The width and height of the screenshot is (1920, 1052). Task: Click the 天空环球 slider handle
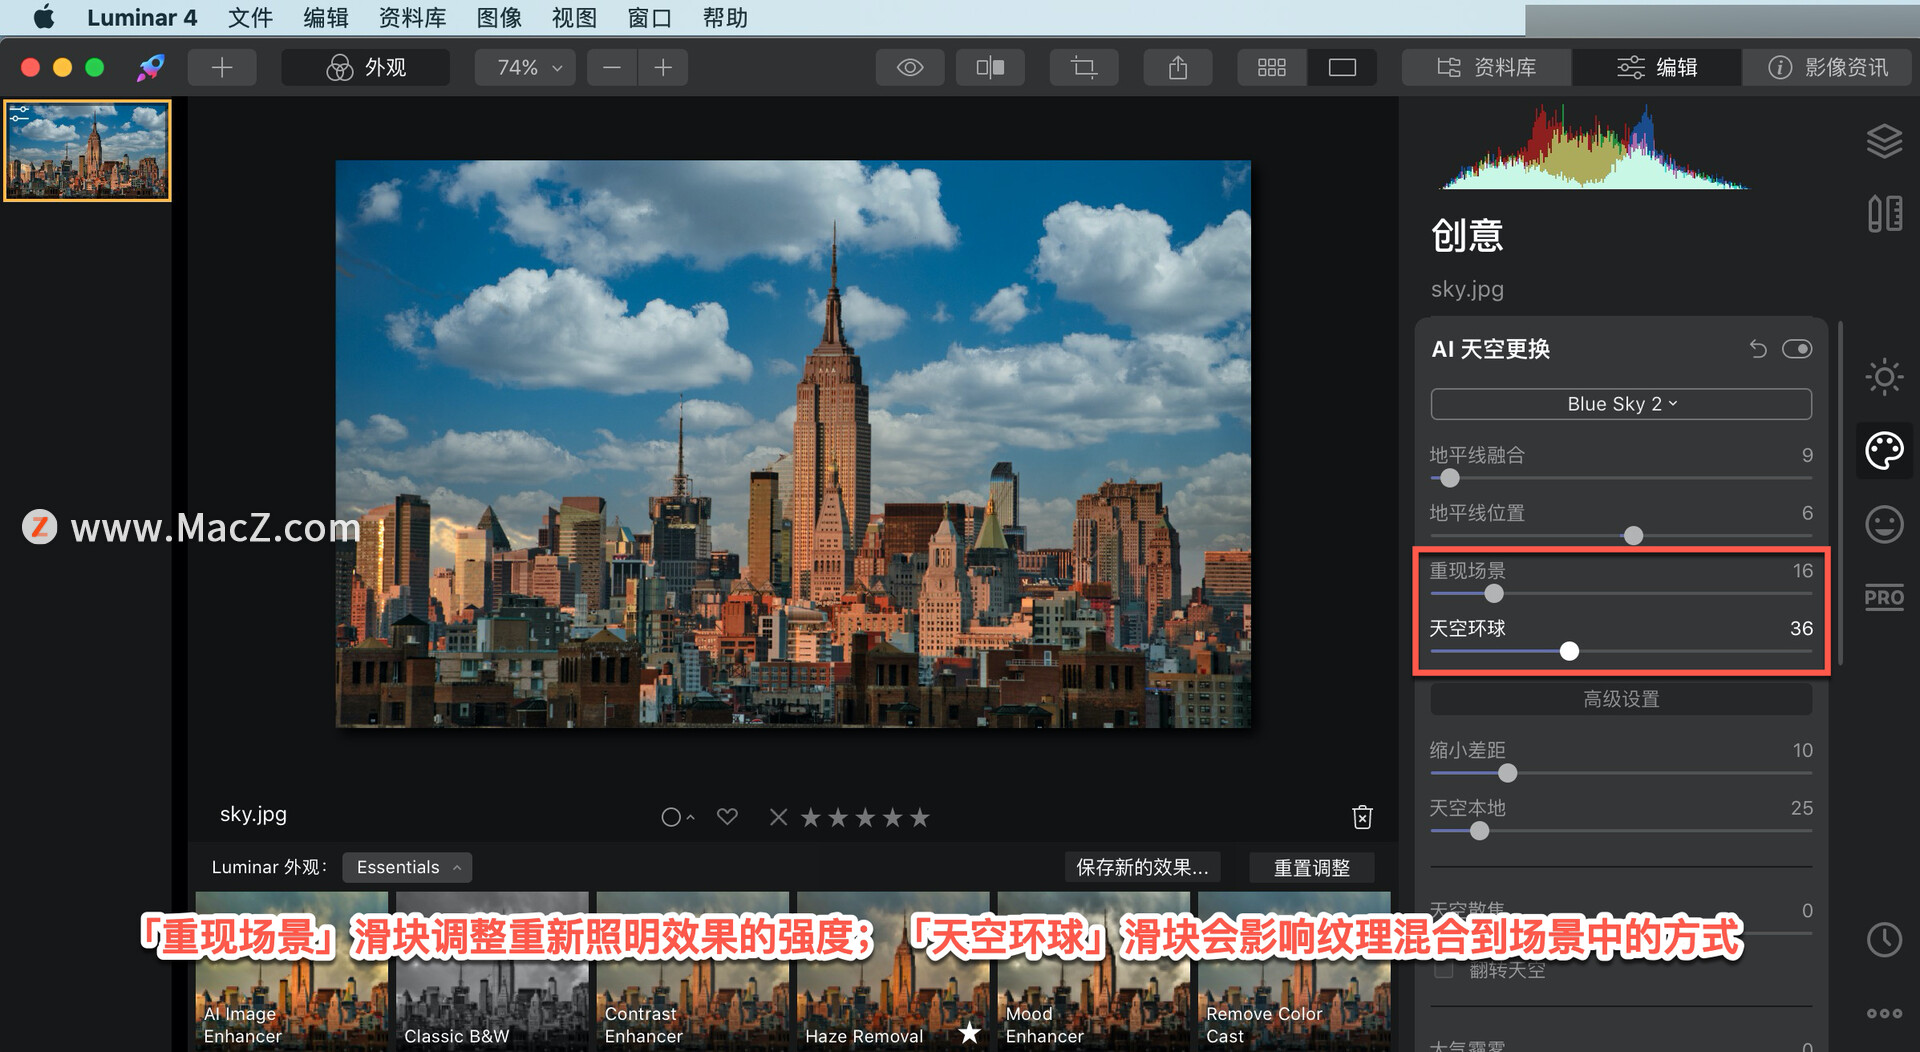[x=1570, y=652]
